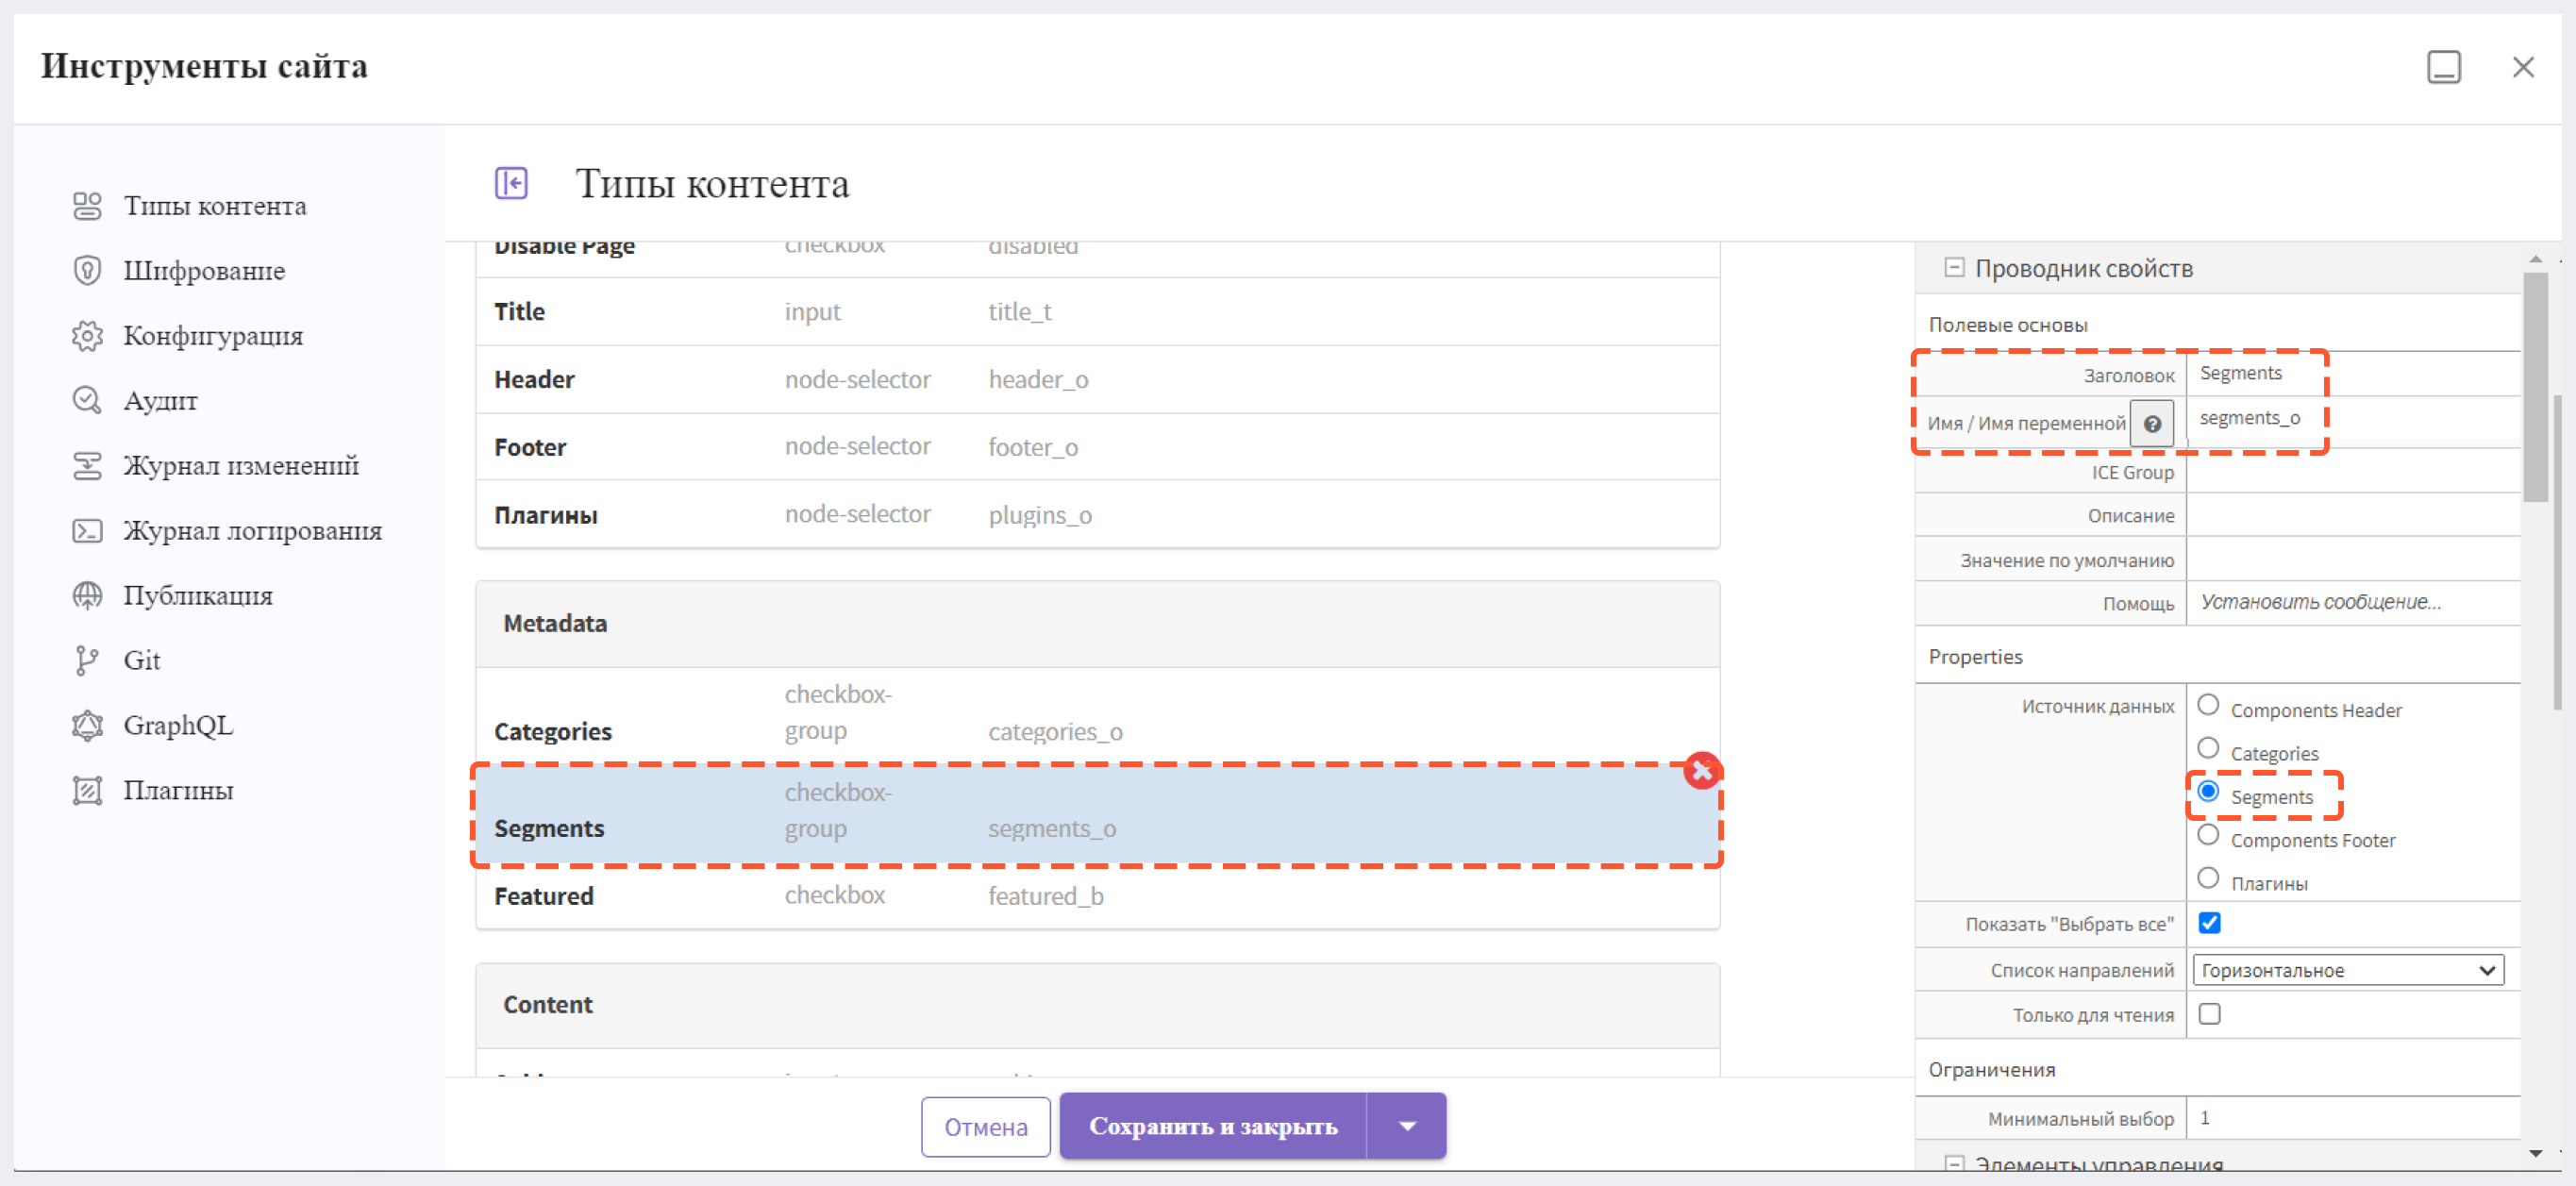Viewport: 2576px width, 1186px height.
Task: Collapse the Проводник свойств section
Action: click(x=1953, y=268)
